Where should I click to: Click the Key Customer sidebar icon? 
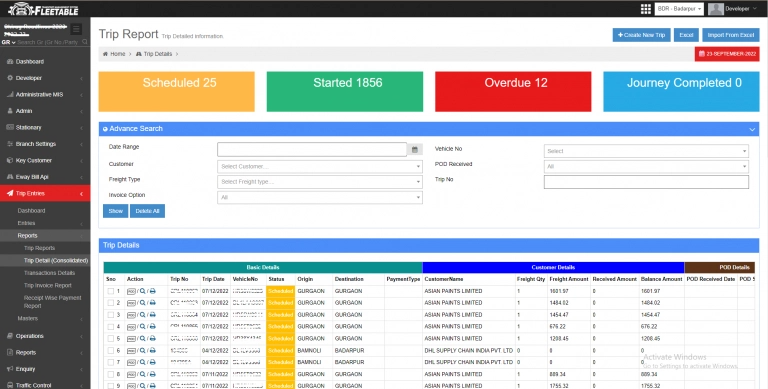point(10,160)
